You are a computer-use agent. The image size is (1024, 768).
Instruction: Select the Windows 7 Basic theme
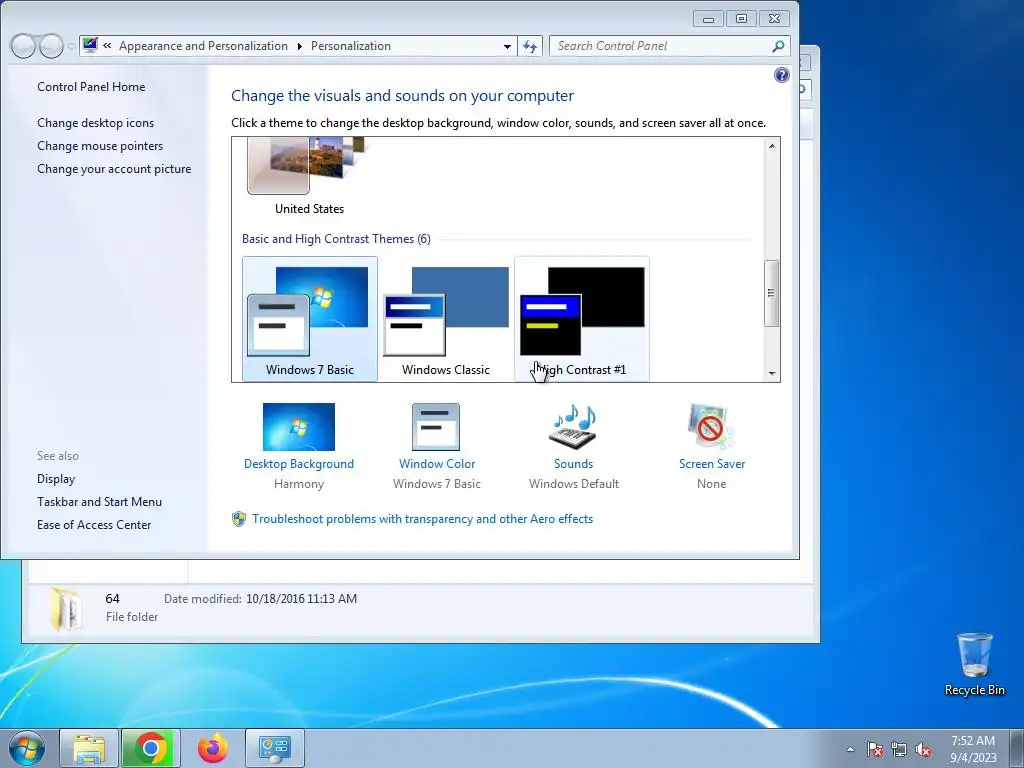[310, 319]
